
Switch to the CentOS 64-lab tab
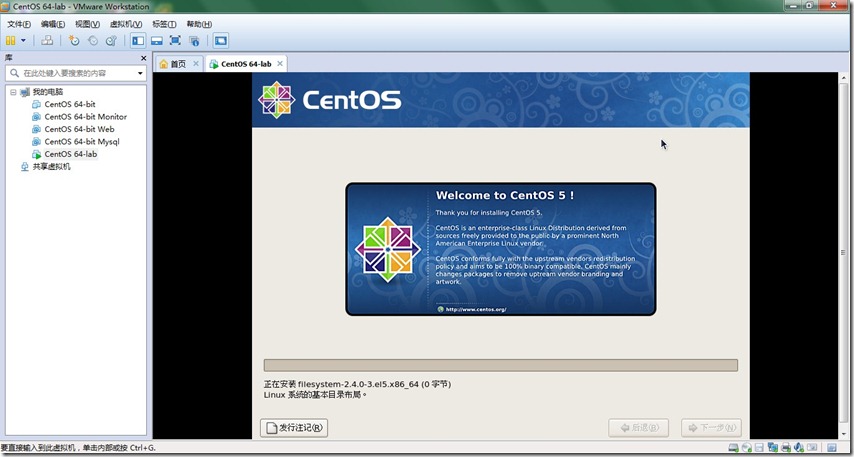point(246,64)
